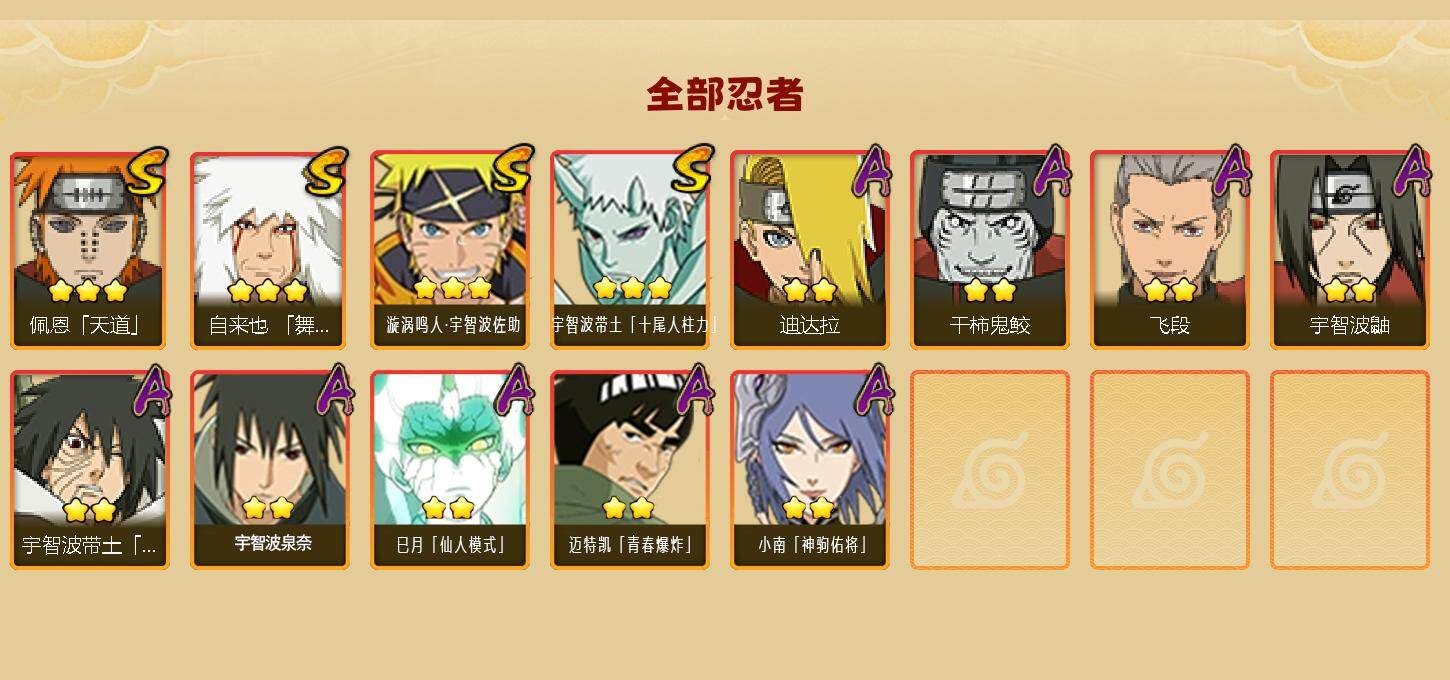Click the S rank badge on 自来也
This screenshot has width=1450, height=680.
(327, 171)
